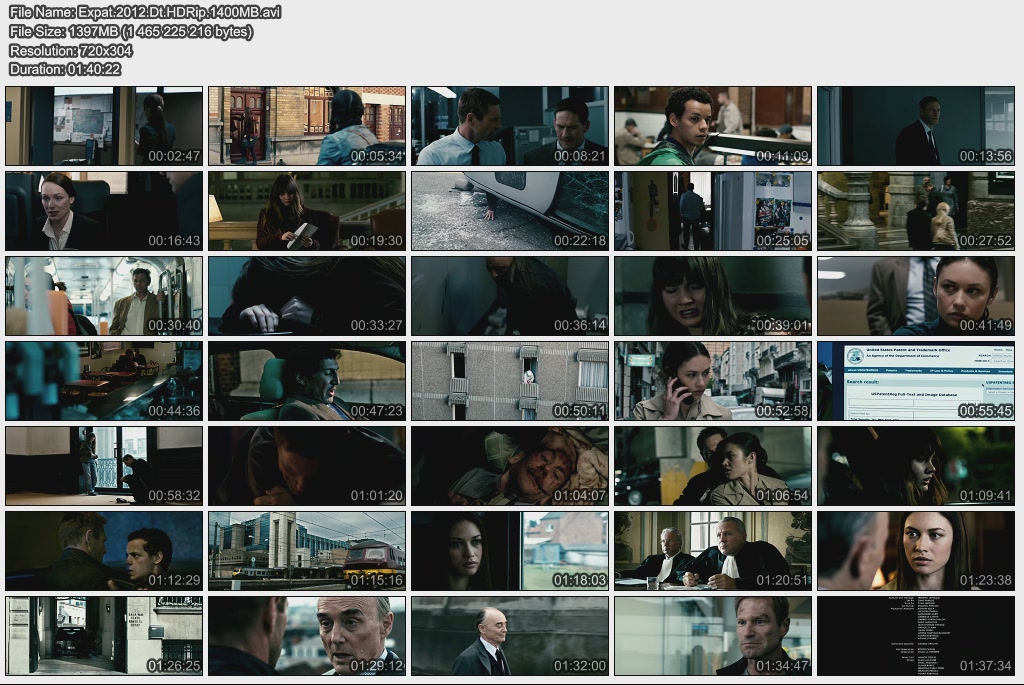Image resolution: width=1024 pixels, height=685 pixels.
Task: Click the Resolution 720x304 text
Action: pyautogui.click(x=71, y=50)
